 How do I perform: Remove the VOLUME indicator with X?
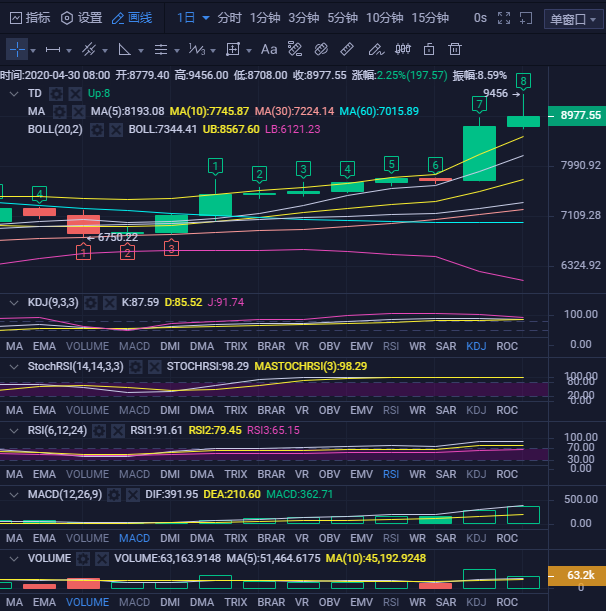(x=102, y=559)
